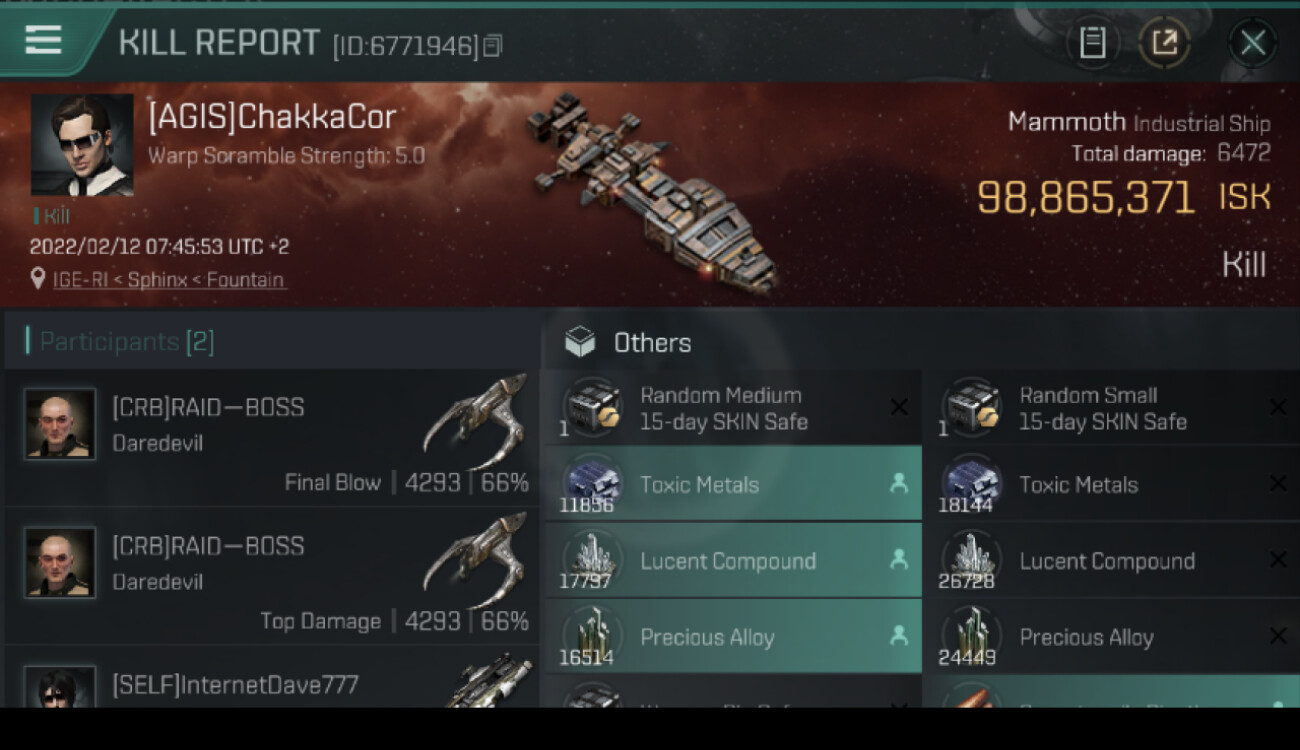Open ChakkaCor pilot portrait
1300x750 pixels.
(x=82, y=144)
